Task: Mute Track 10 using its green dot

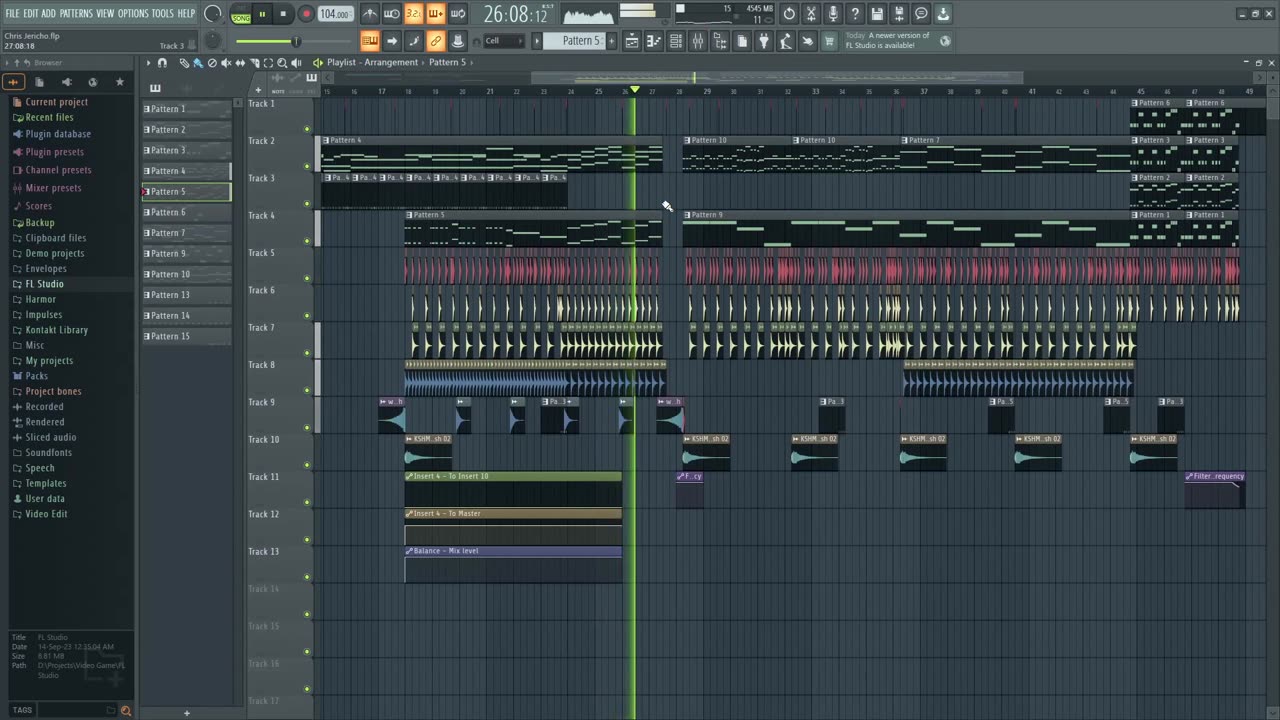Action: [x=307, y=465]
